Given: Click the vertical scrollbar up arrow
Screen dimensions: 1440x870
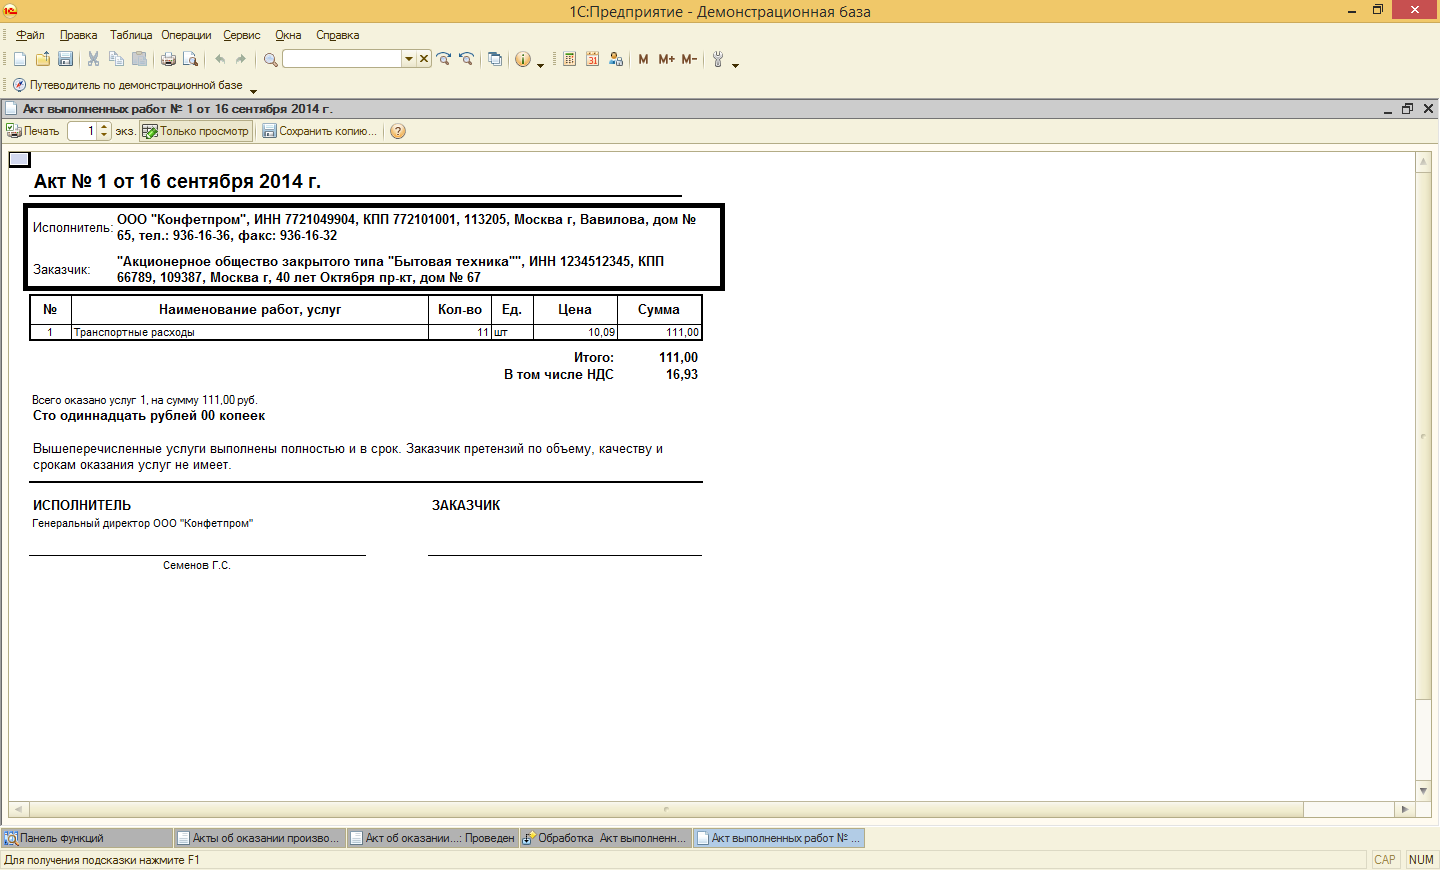Looking at the screenshot, I should click(1424, 161).
